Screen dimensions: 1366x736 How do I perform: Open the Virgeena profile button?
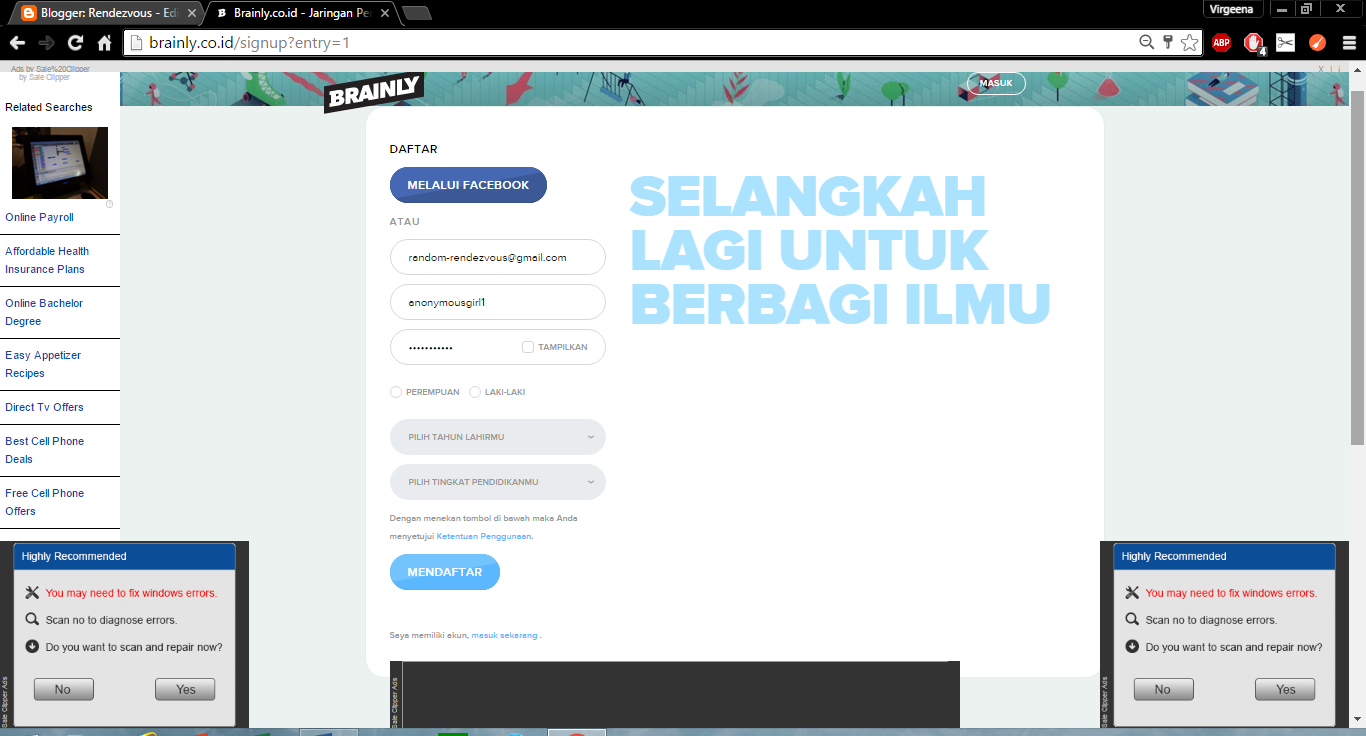click(1235, 9)
